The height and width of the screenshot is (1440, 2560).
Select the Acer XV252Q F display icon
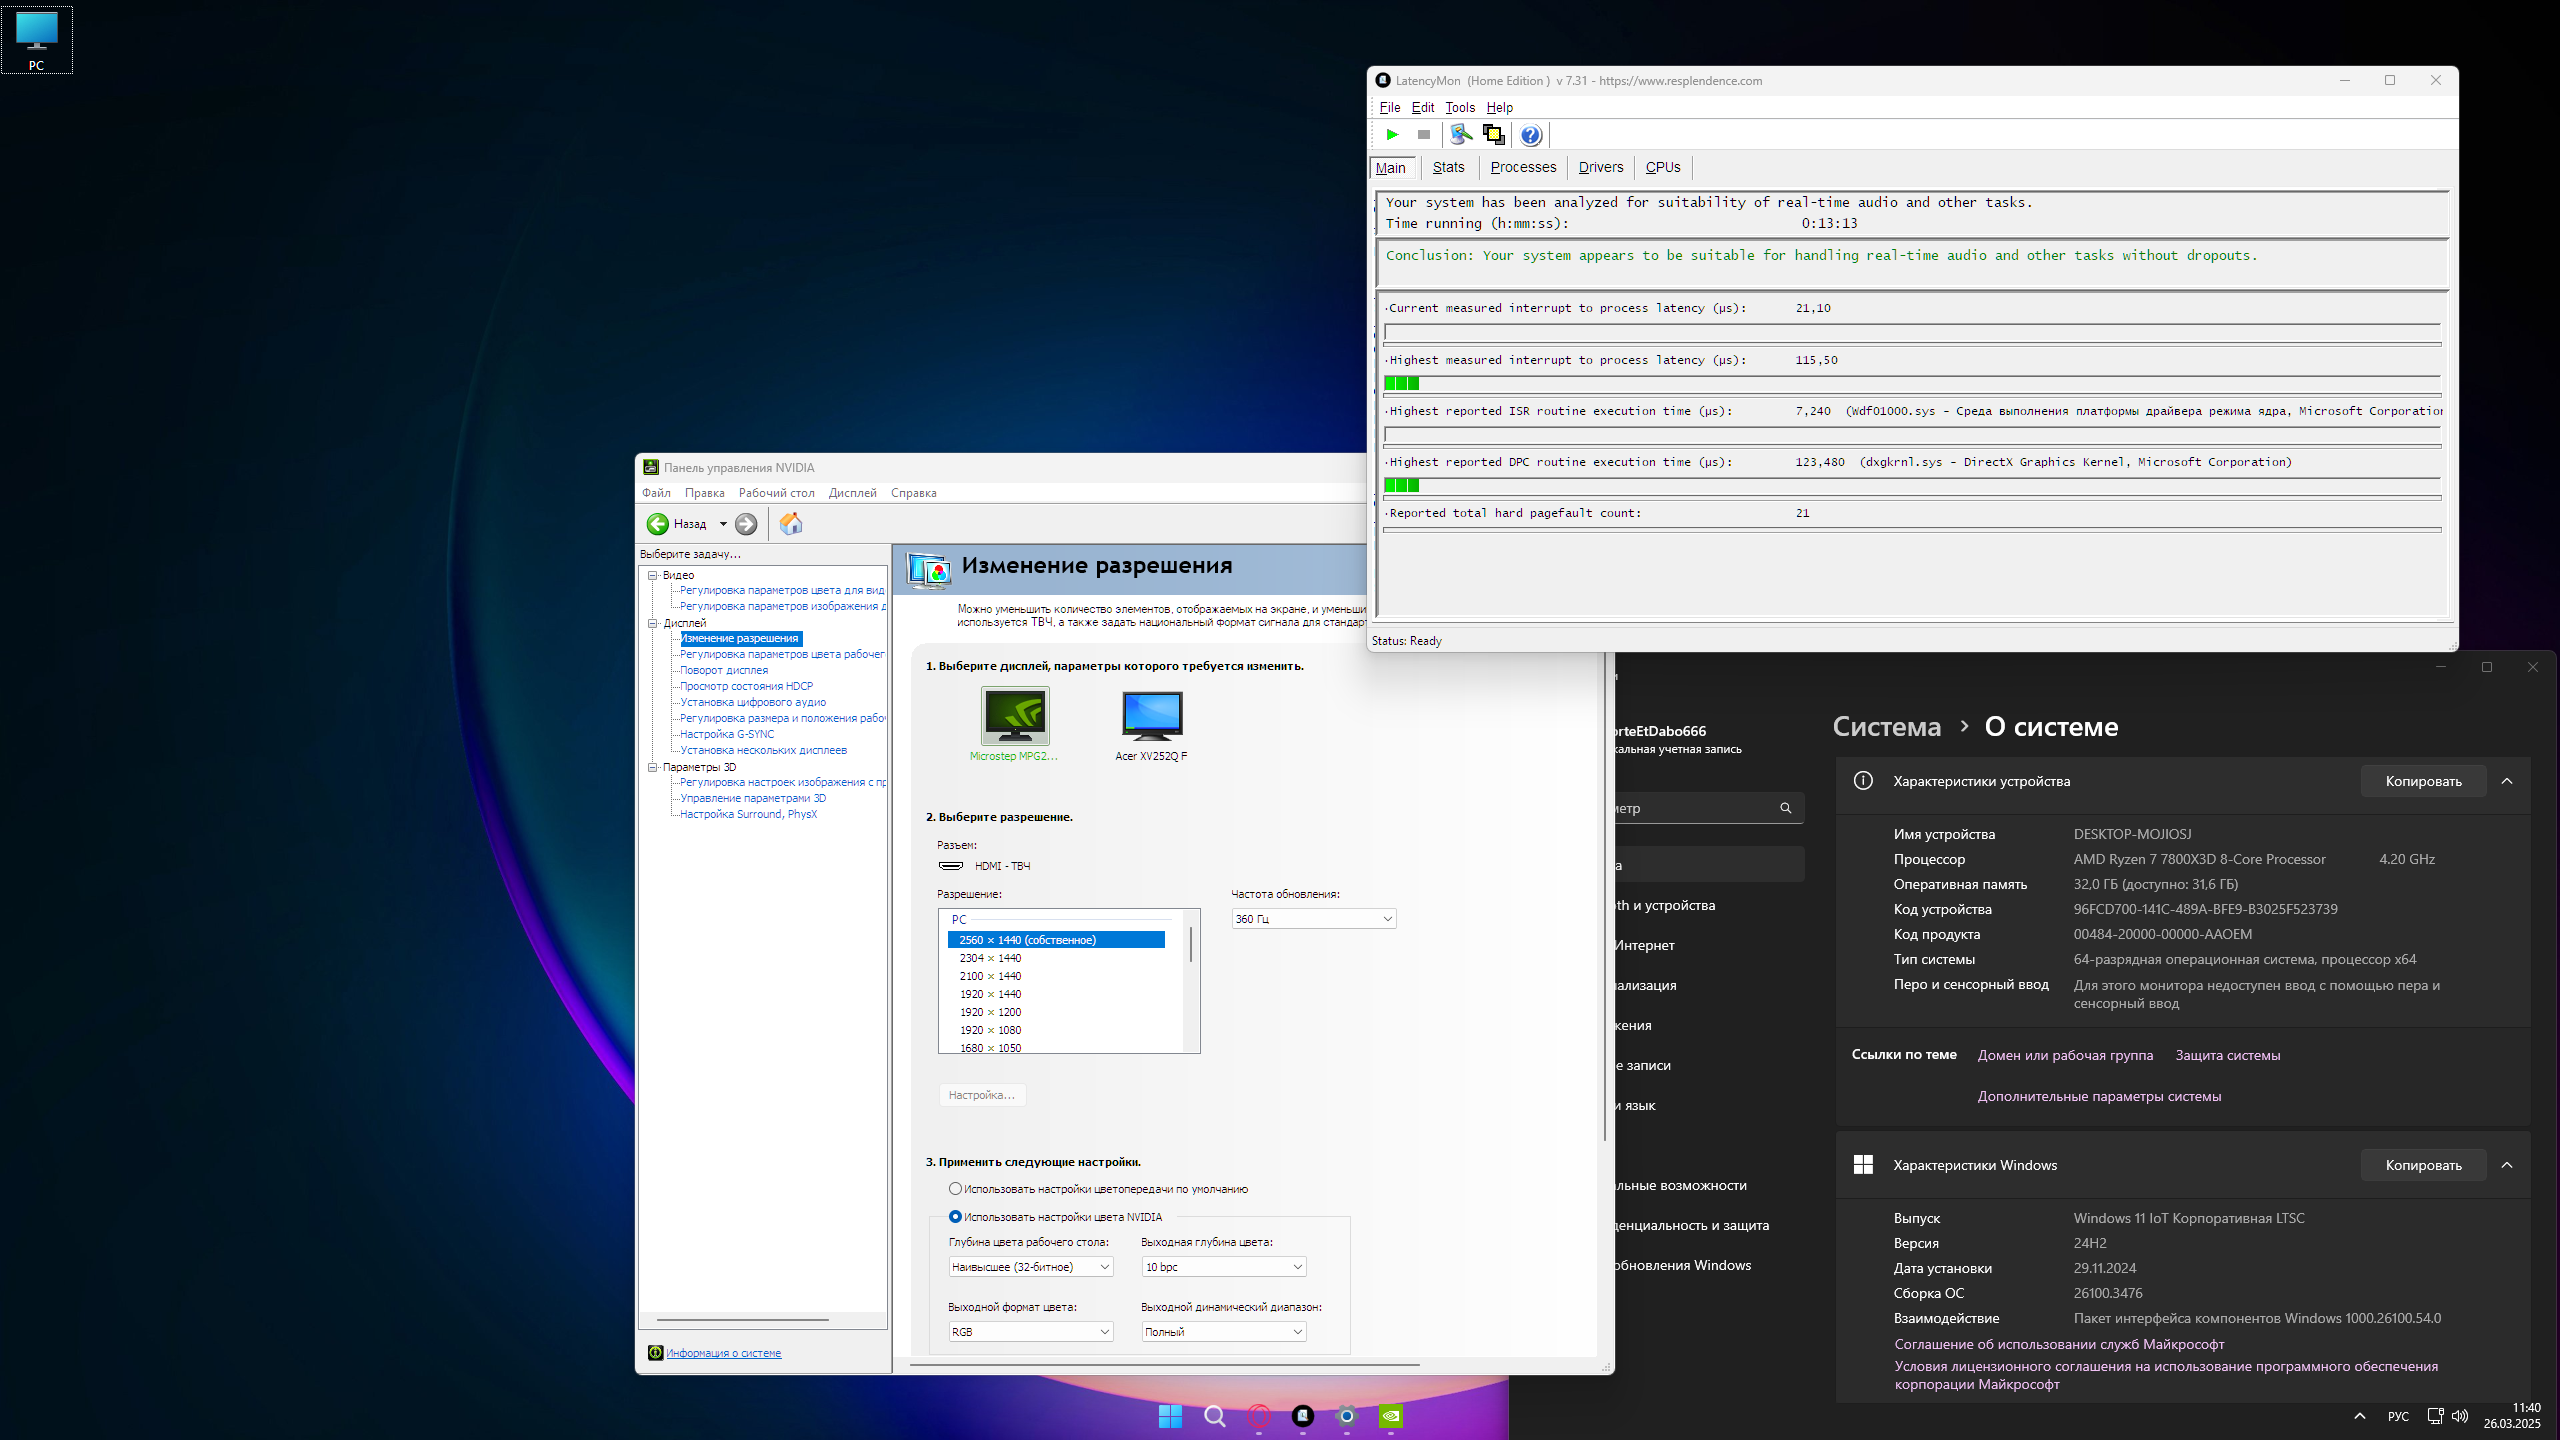pos(1151,716)
